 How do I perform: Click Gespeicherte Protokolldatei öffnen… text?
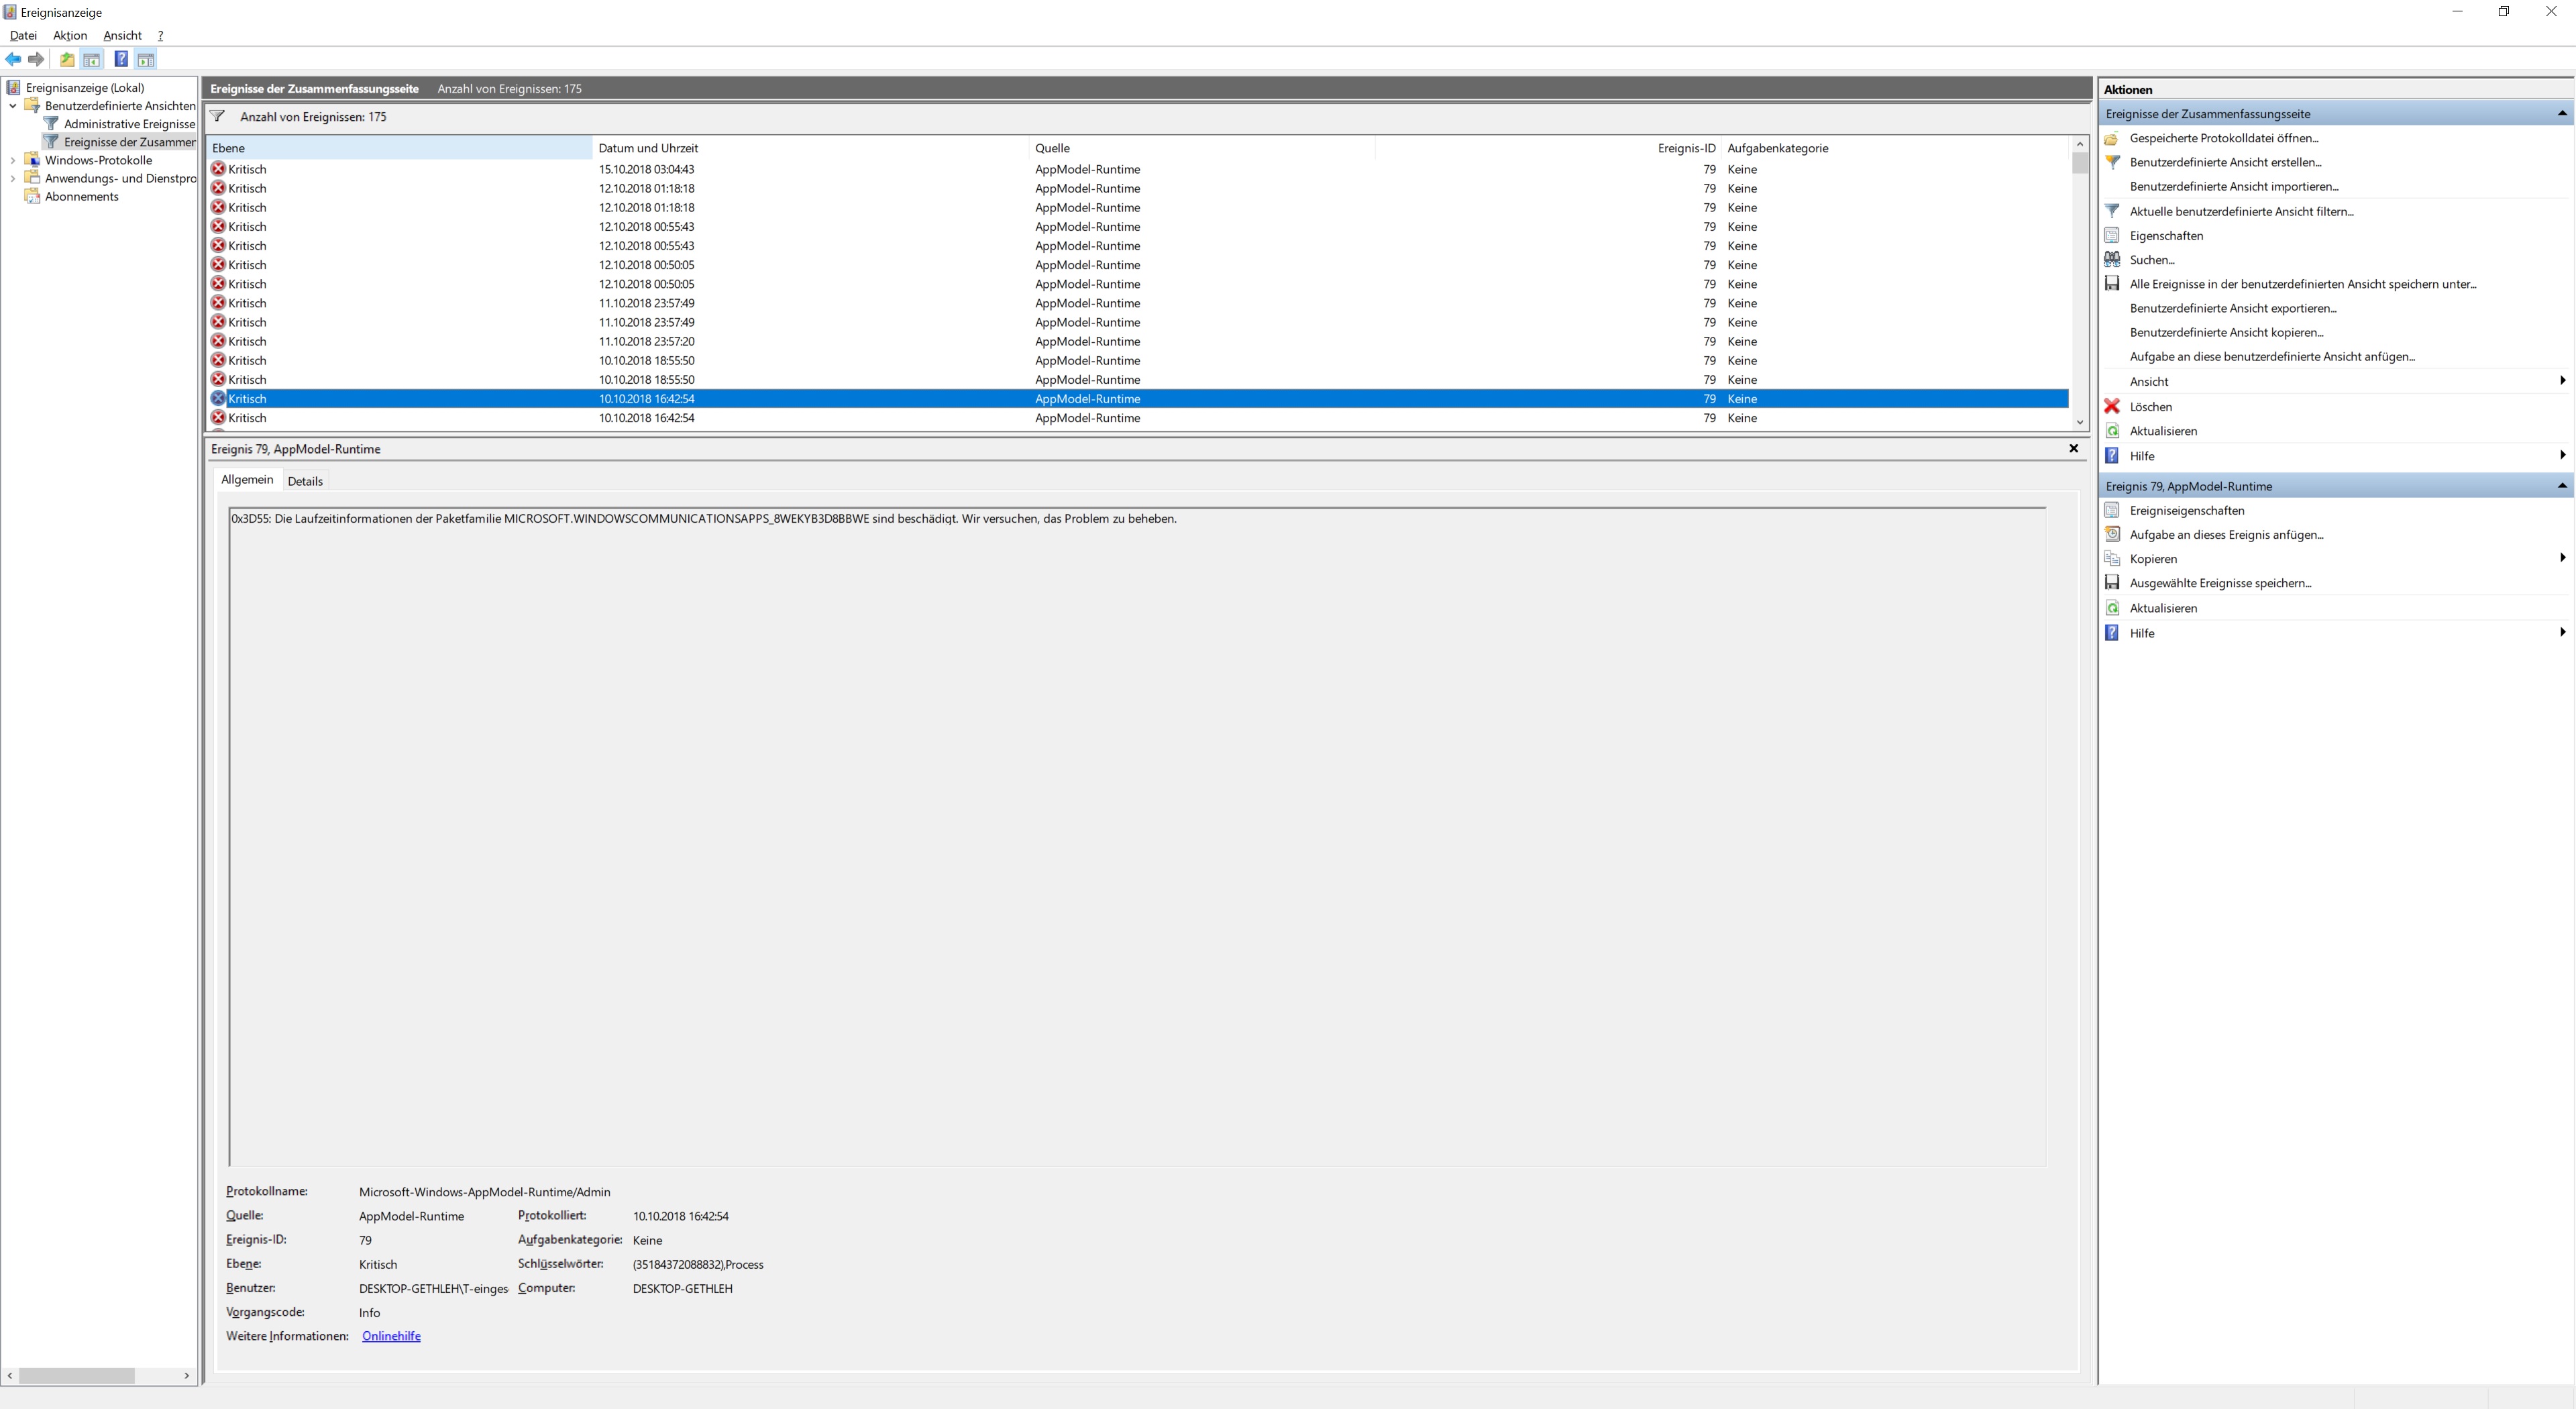(x=2224, y=138)
